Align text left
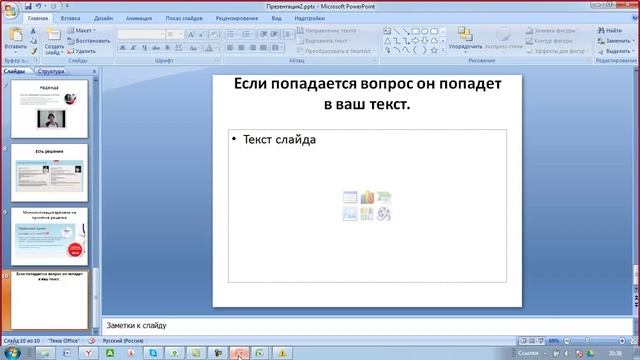640x360 pixels. pos(230,48)
